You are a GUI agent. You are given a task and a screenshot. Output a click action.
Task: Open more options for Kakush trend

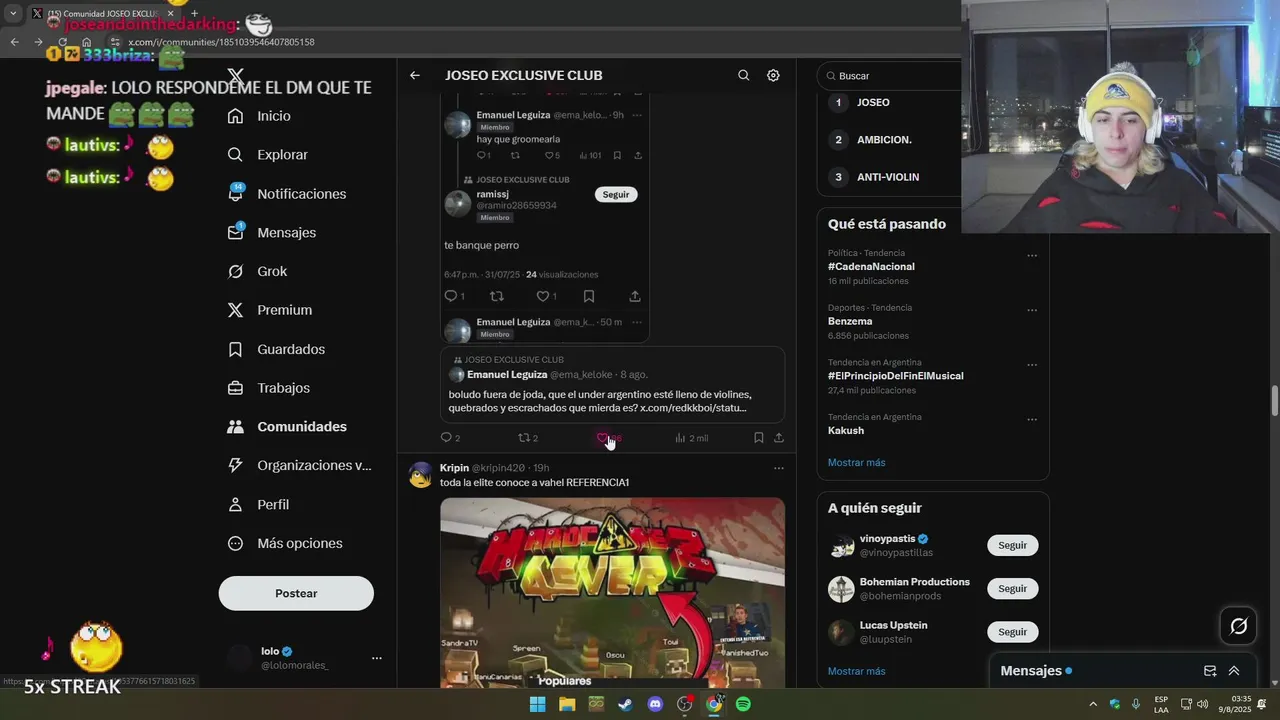click(x=1032, y=419)
